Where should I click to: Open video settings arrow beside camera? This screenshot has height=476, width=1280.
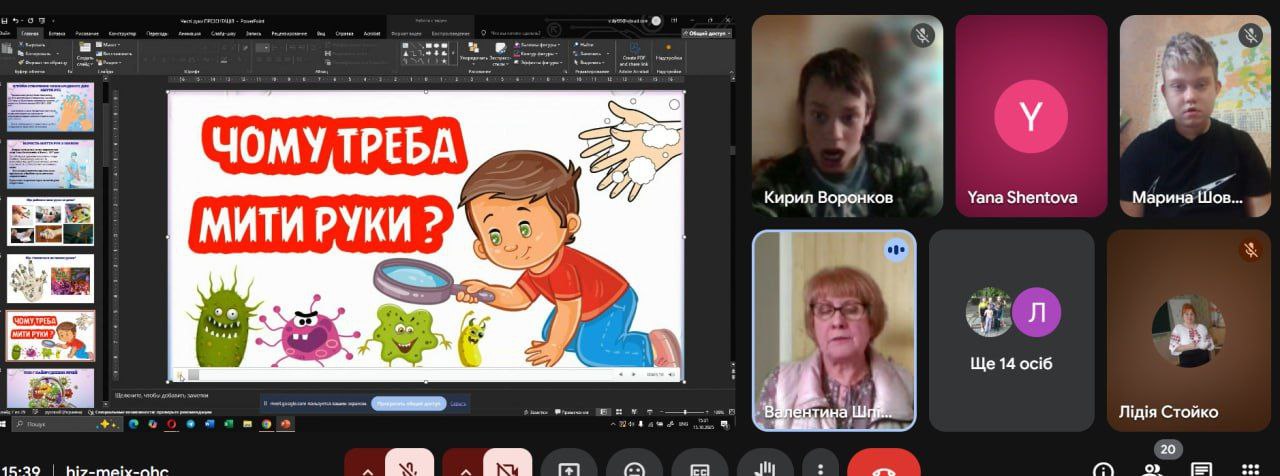pos(465,467)
